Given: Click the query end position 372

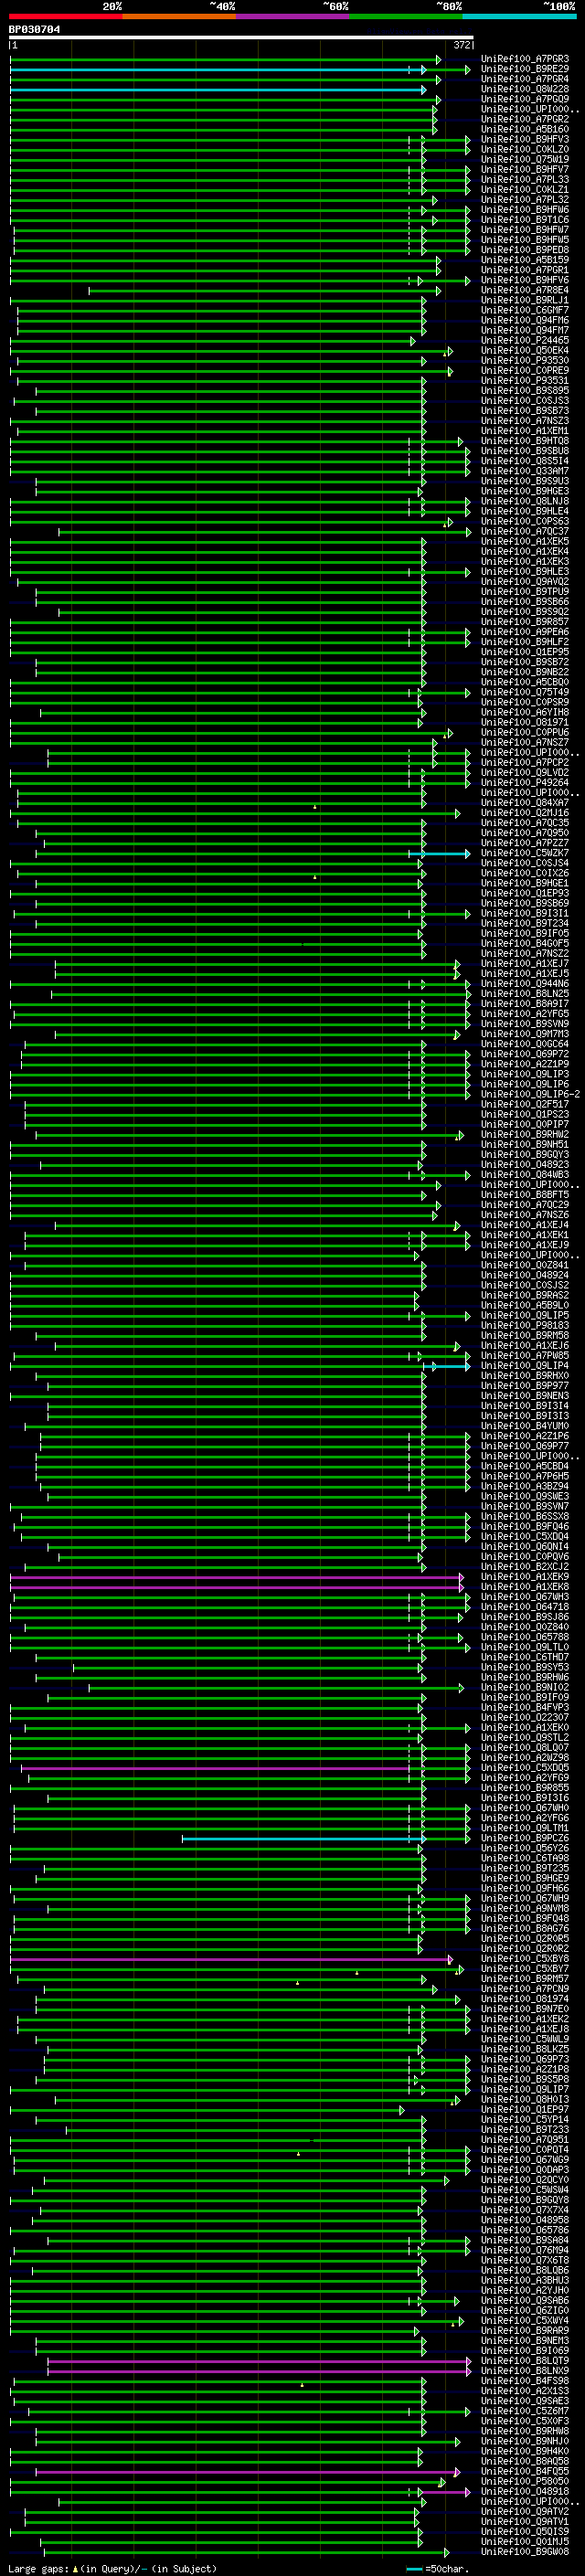Looking at the screenshot, I should pyautogui.click(x=462, y=45).
